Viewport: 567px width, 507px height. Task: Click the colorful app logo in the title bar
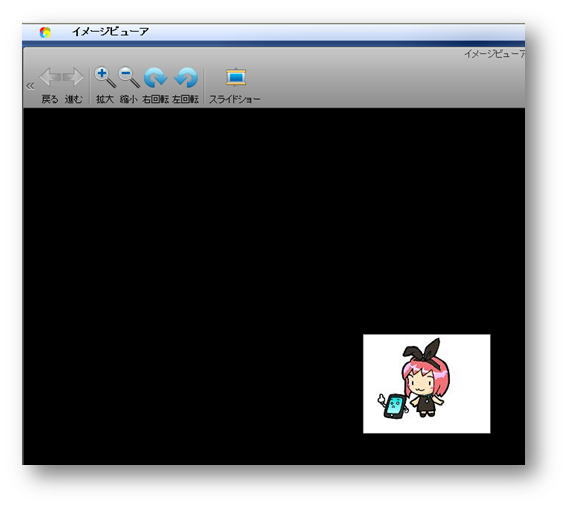(45, 32)
